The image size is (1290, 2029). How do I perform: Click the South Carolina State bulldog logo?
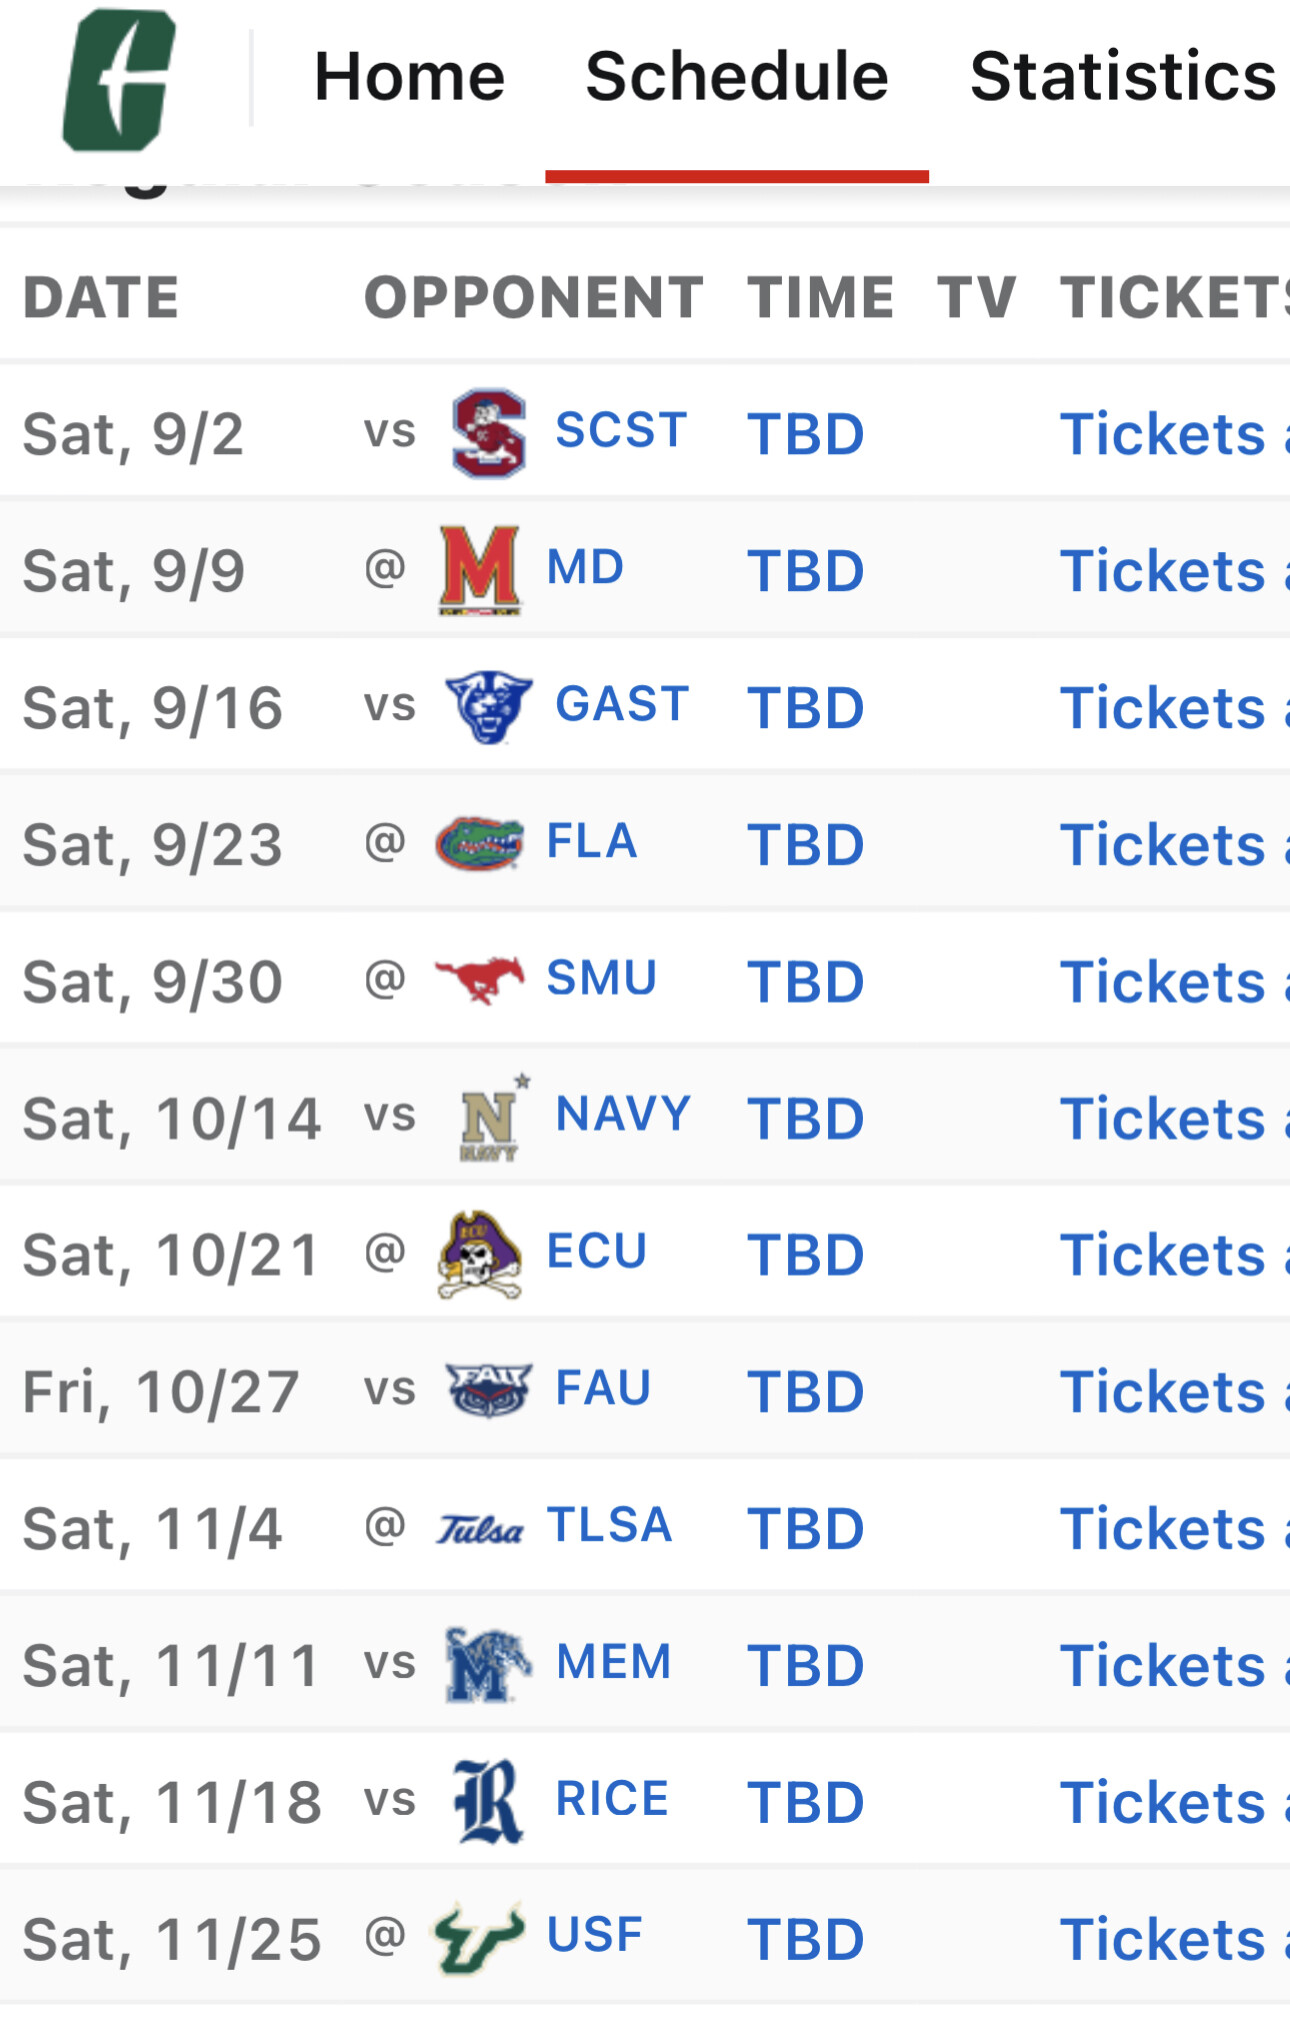(x=488, y=433)
